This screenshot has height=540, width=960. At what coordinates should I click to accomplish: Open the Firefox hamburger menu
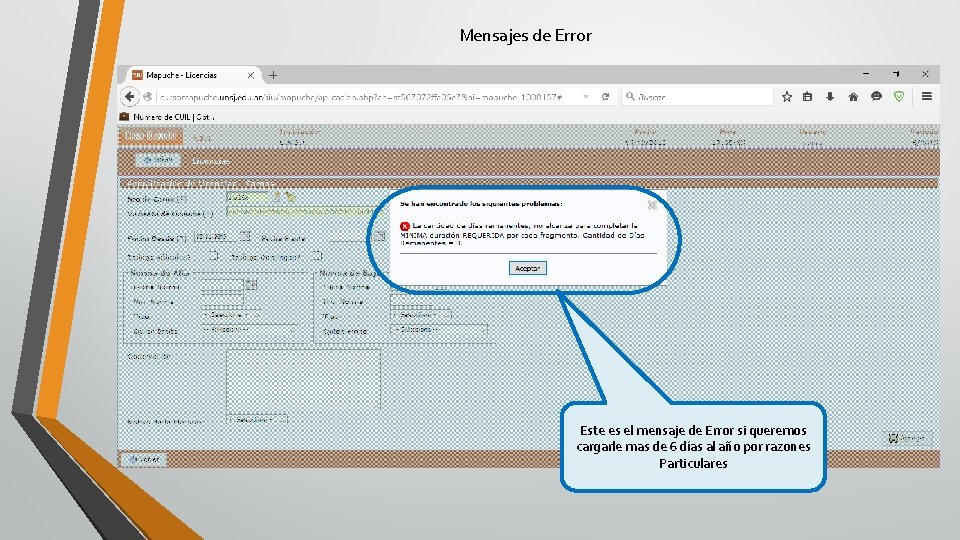(x=926, y=96)
